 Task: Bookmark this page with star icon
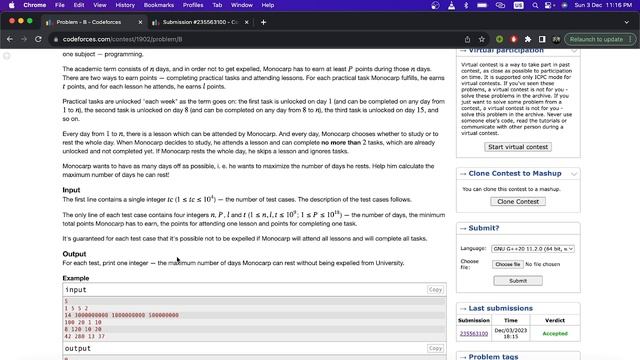[482, 39]
